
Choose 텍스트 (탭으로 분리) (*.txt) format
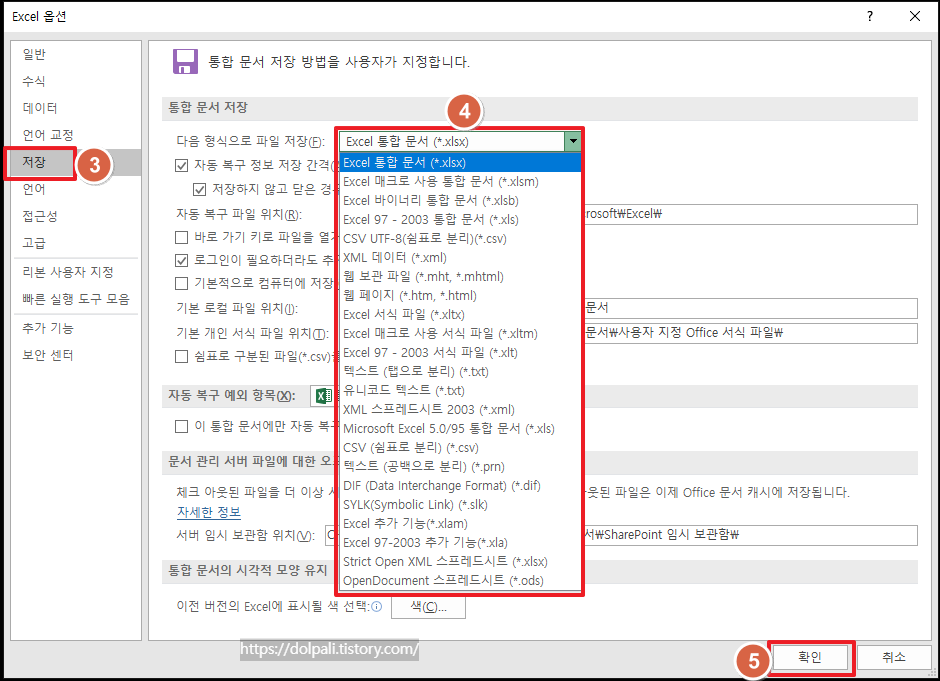460,372
